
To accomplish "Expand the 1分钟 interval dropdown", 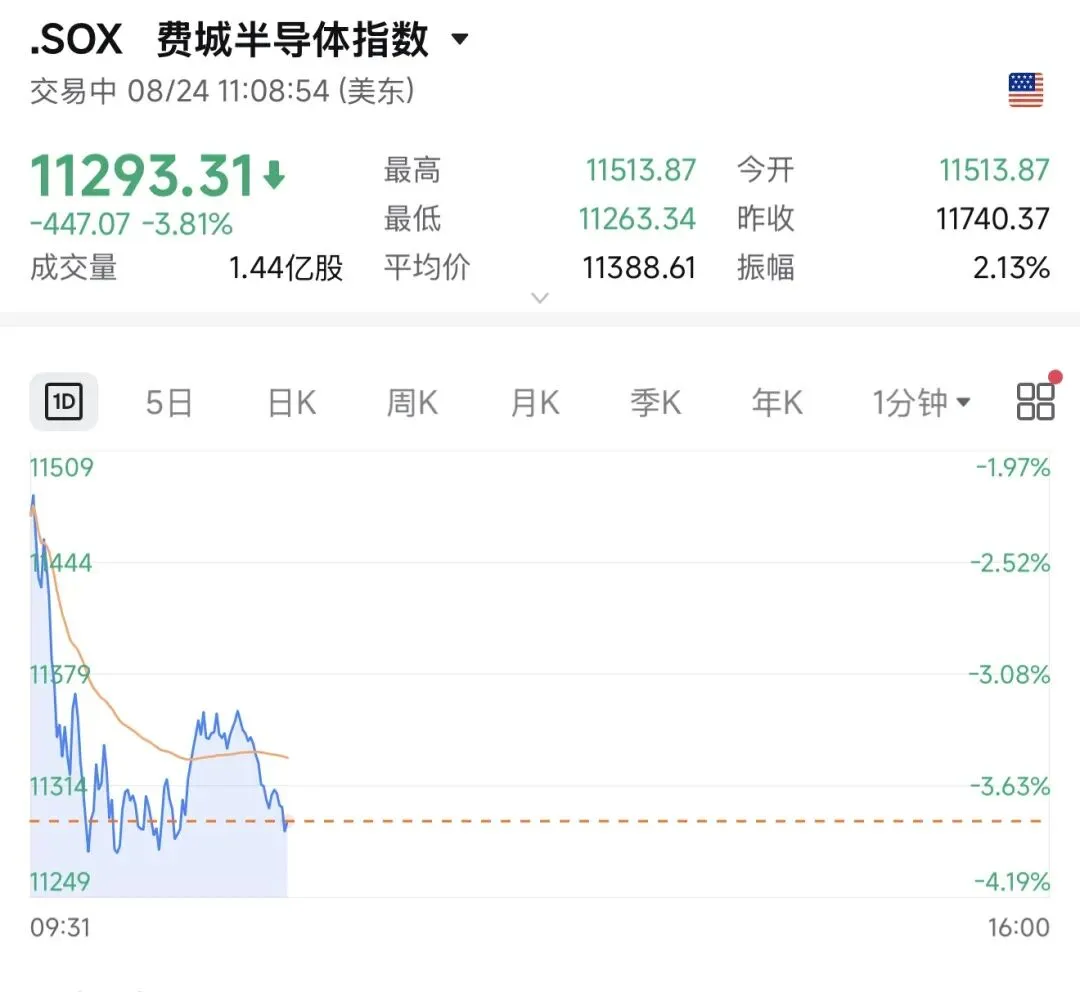I will [x=921, y=402].
